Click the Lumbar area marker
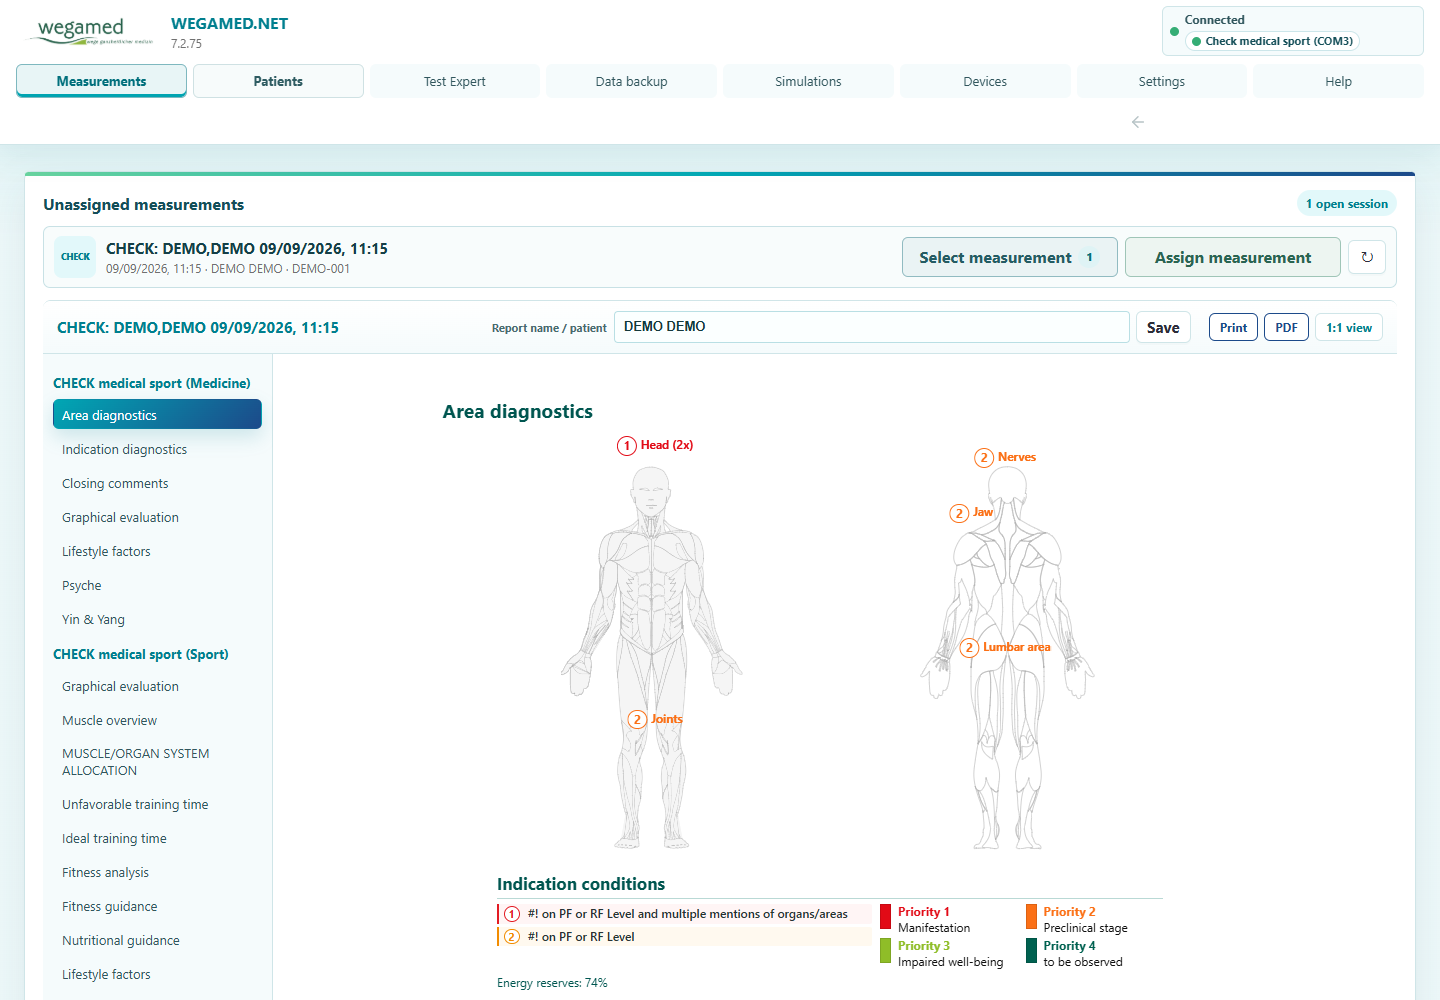The image size is (1440, 1000). (1005, 647)
